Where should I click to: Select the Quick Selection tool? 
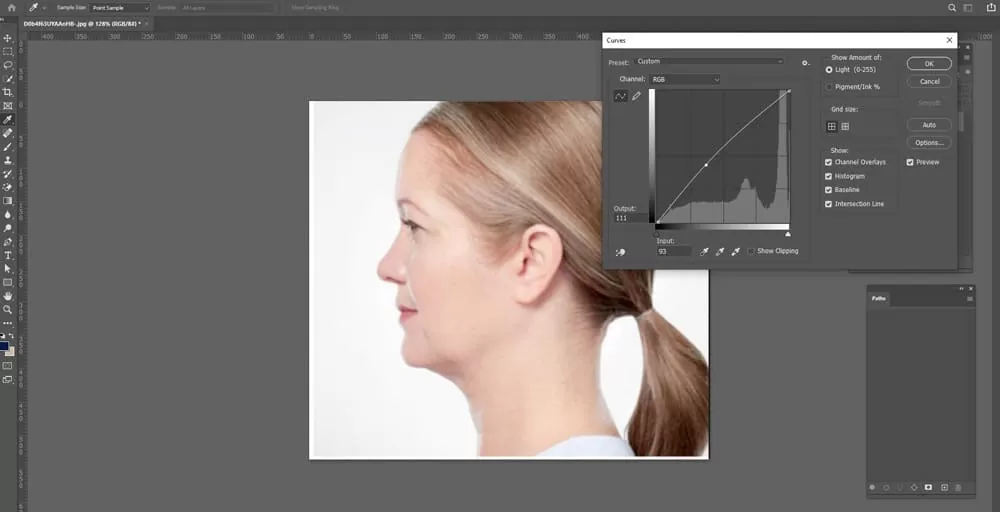pyautogui.click(x=8, y=79)
